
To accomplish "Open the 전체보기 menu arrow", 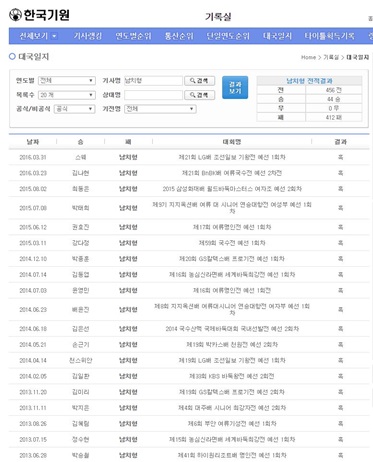I will (54, 36).
